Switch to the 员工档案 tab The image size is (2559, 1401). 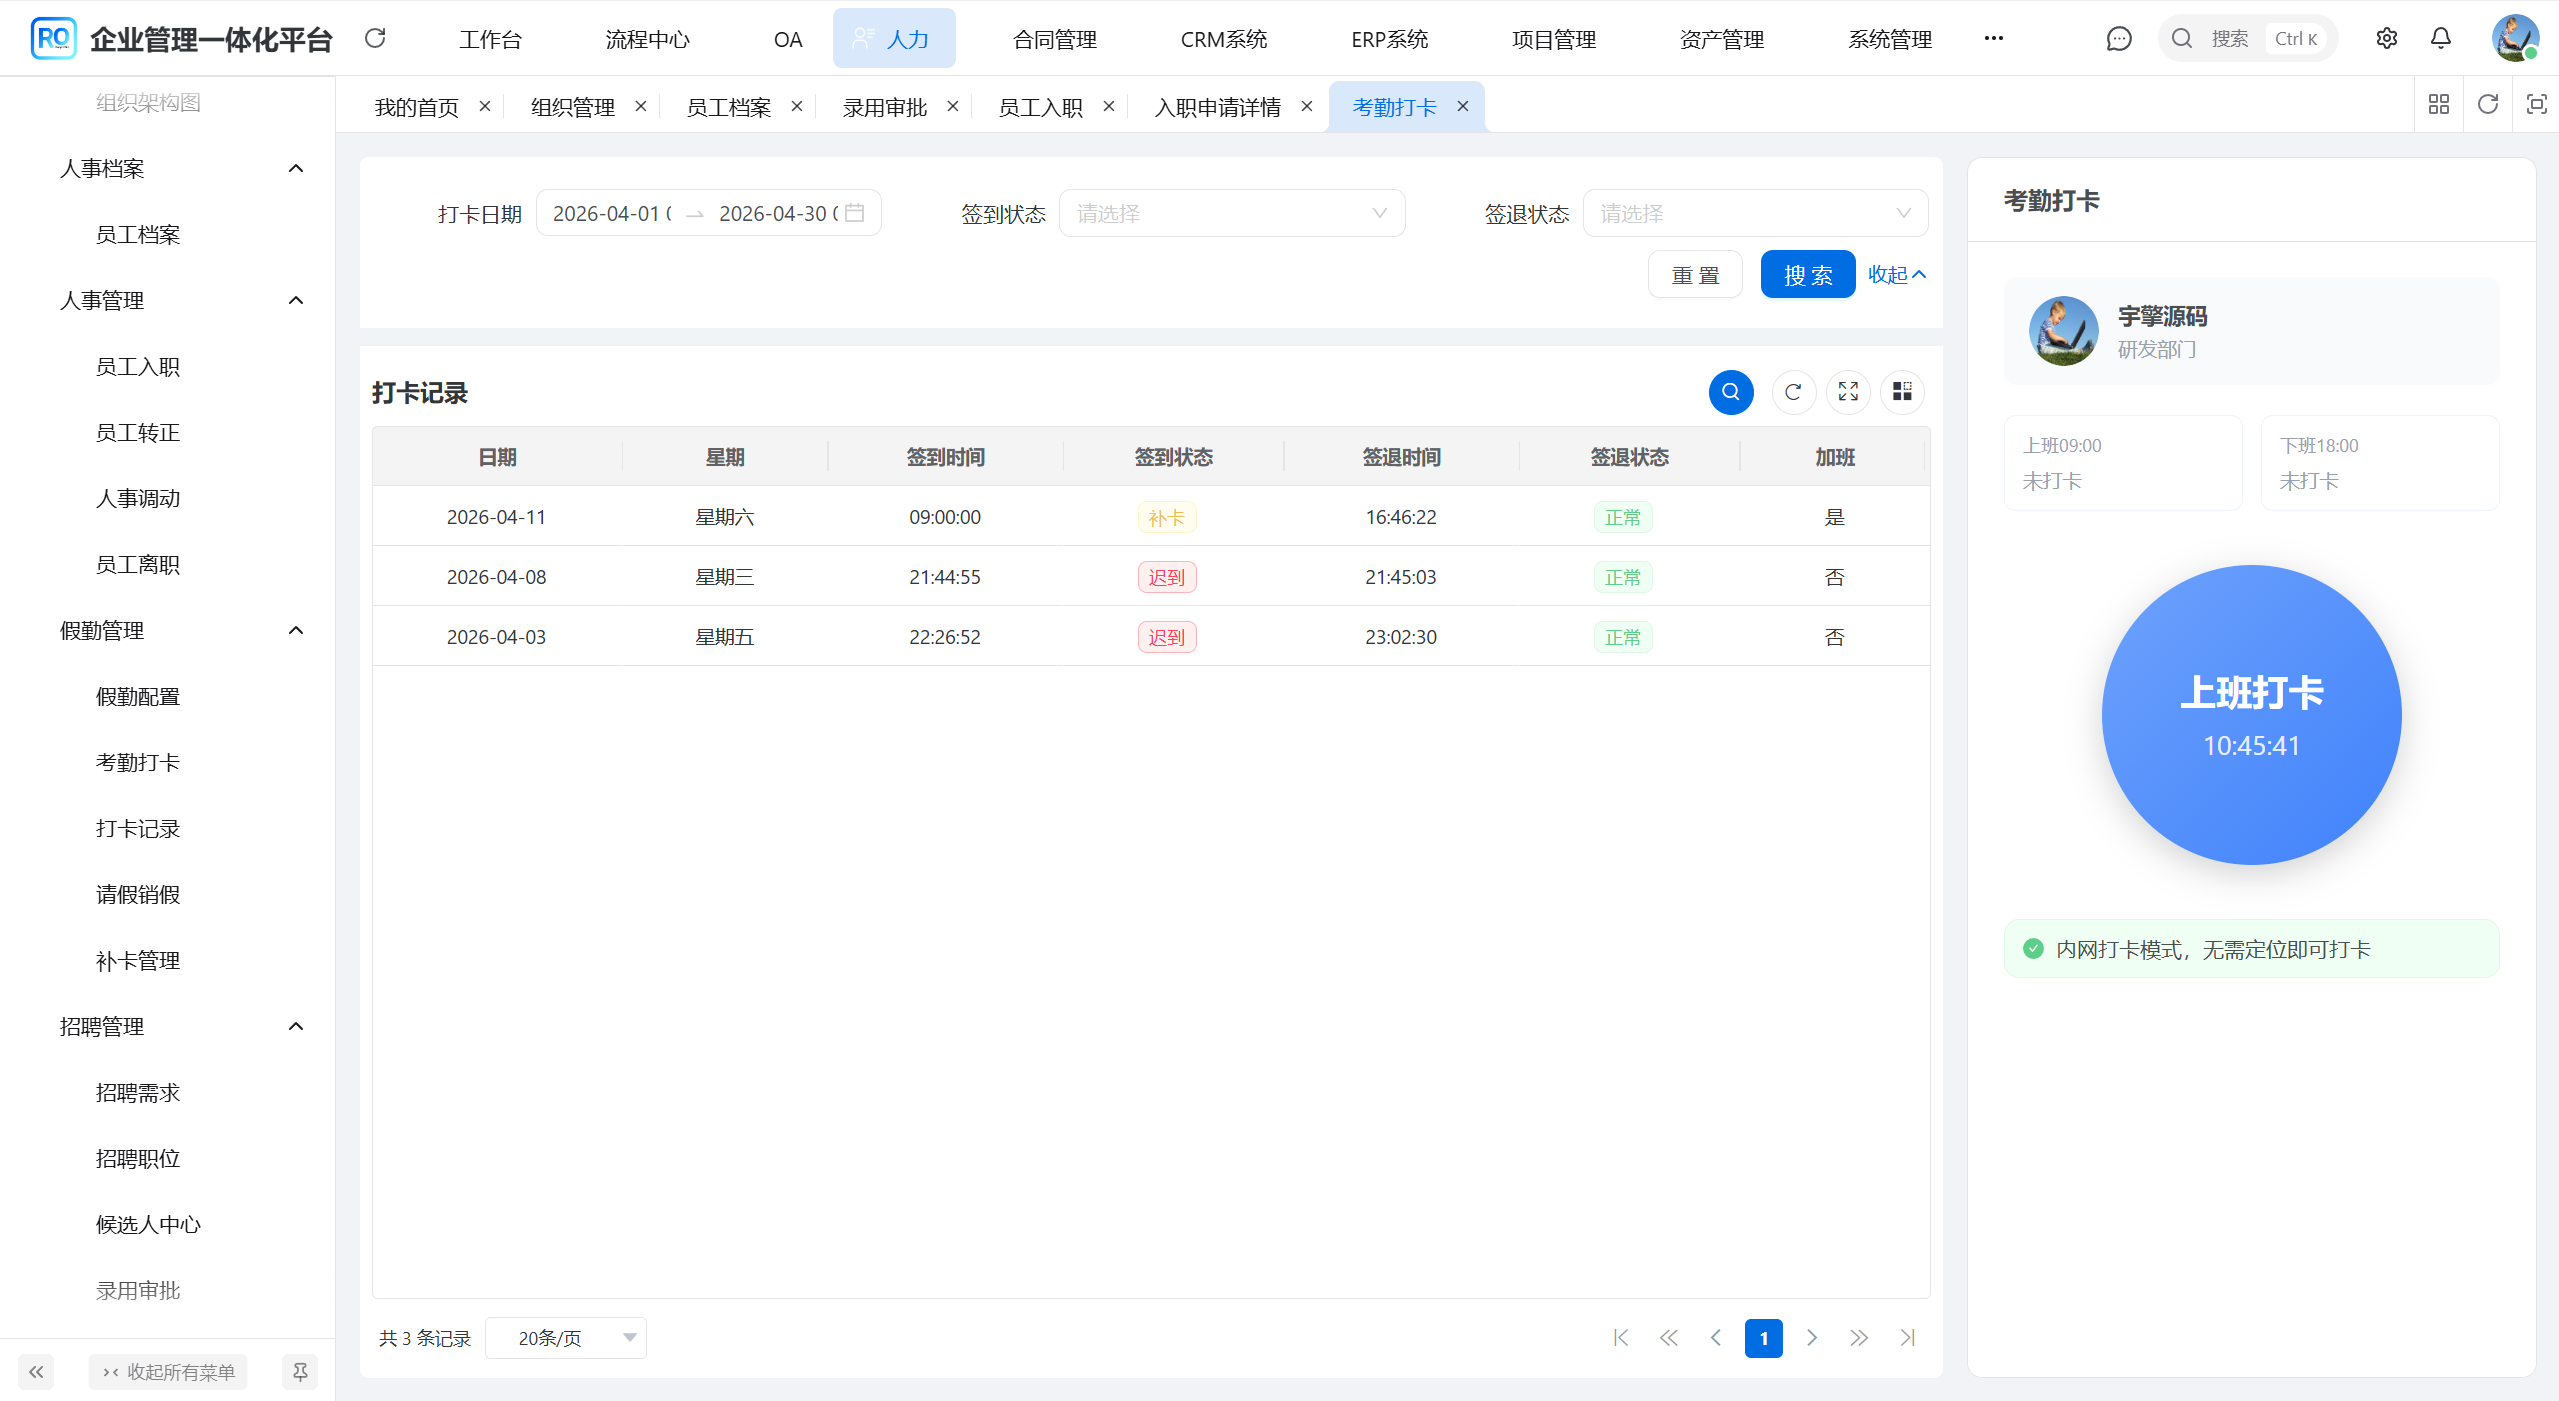(x=728, y=107)
